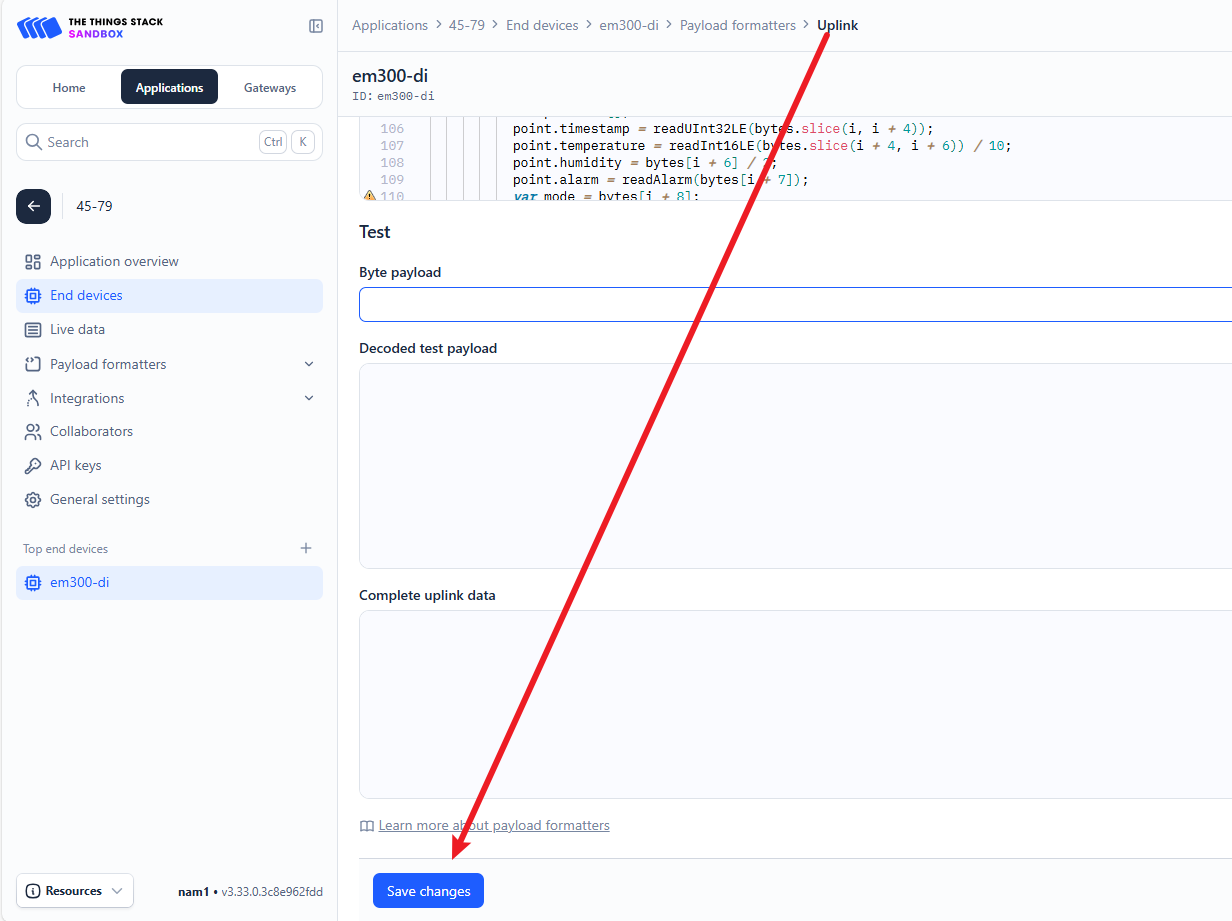1232x921 pixels.
Task: Switch to the Gateways tab
Action: coord(270,88)
